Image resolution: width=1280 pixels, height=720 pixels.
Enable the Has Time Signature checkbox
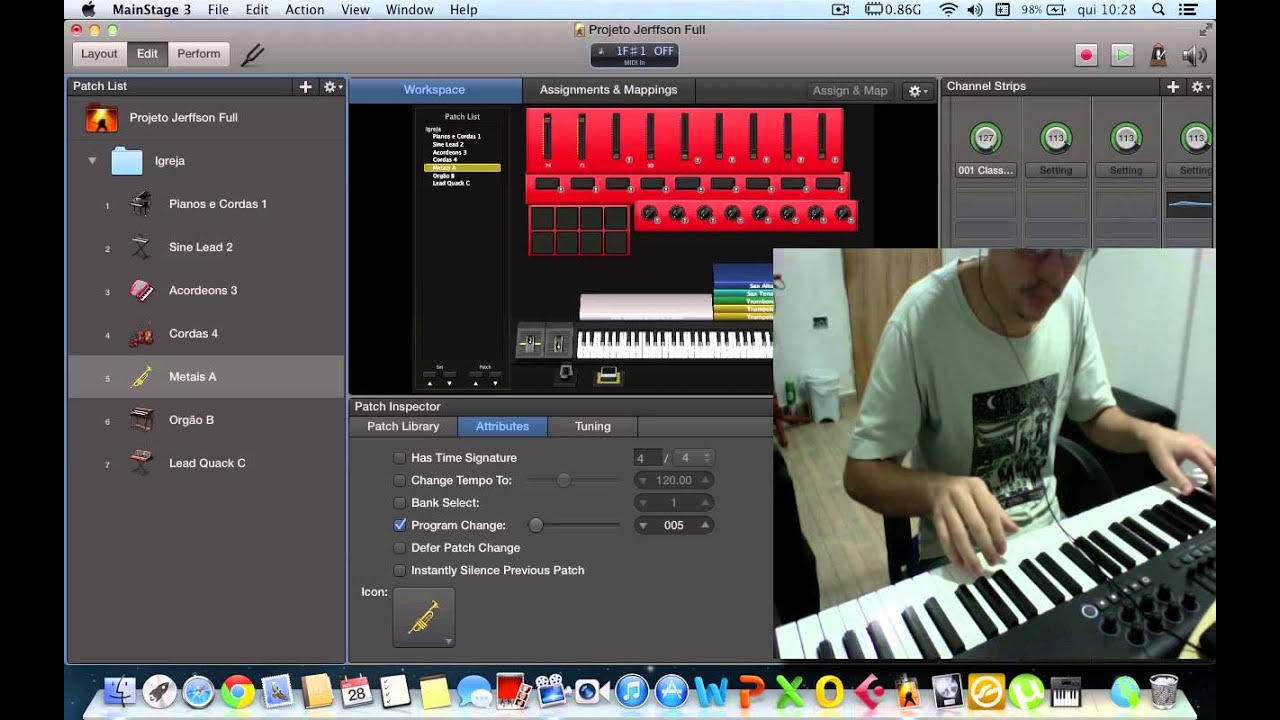click(400, 458)
